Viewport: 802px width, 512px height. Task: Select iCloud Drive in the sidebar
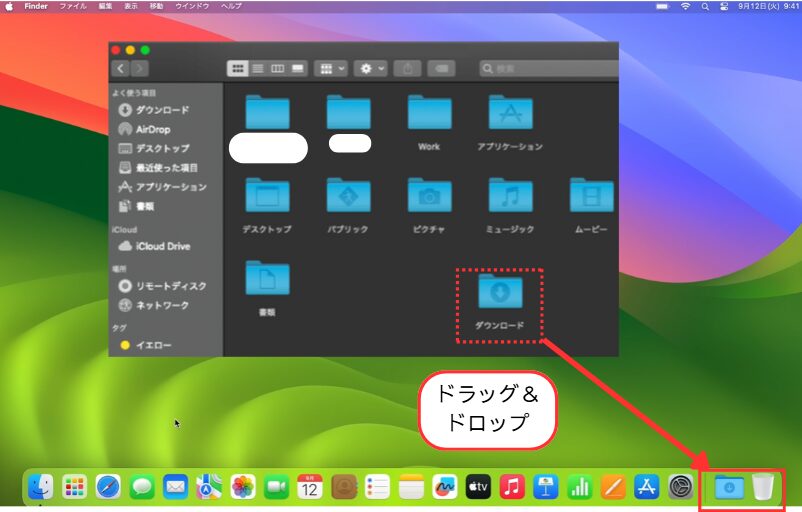pyautogui.click(x=162, y=246)
